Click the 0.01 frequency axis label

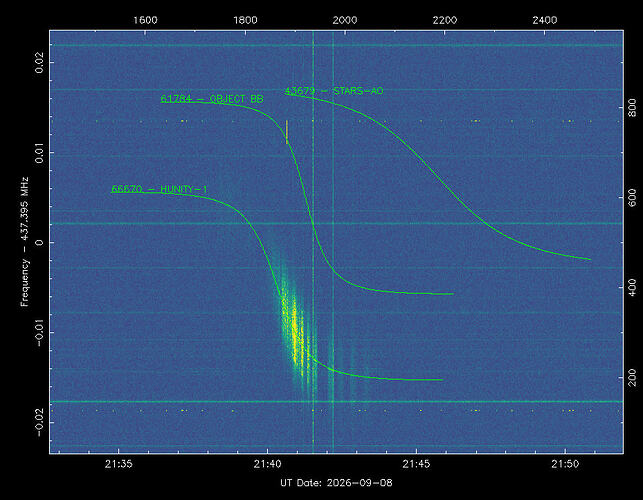[39, 153]
